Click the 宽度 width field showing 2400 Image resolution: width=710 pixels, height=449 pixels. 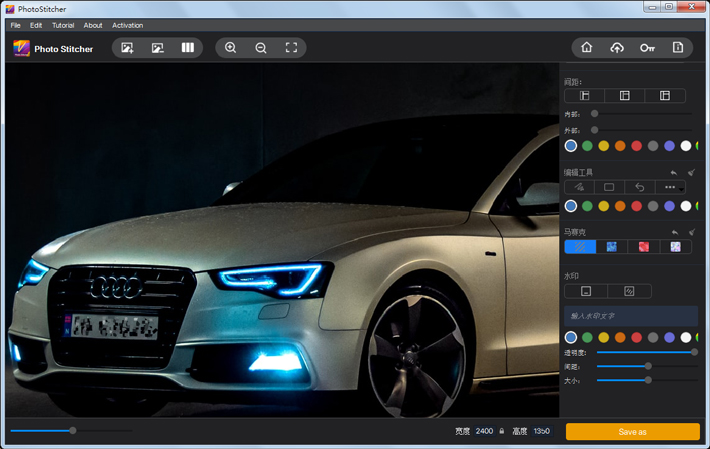point(484,431)
